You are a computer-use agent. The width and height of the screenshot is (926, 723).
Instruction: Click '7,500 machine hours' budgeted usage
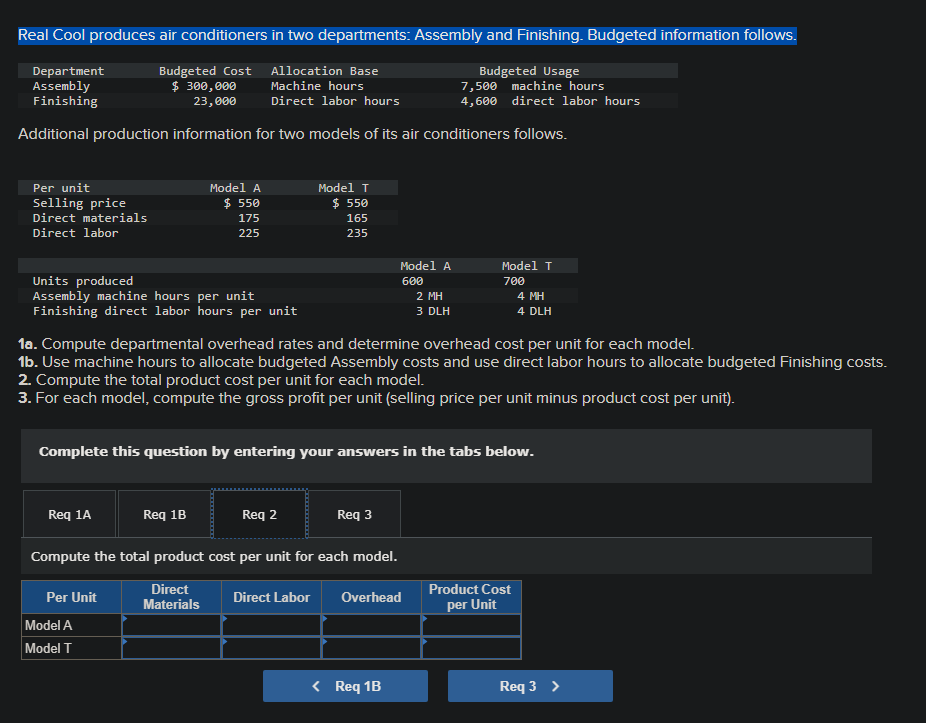point(533,86)
